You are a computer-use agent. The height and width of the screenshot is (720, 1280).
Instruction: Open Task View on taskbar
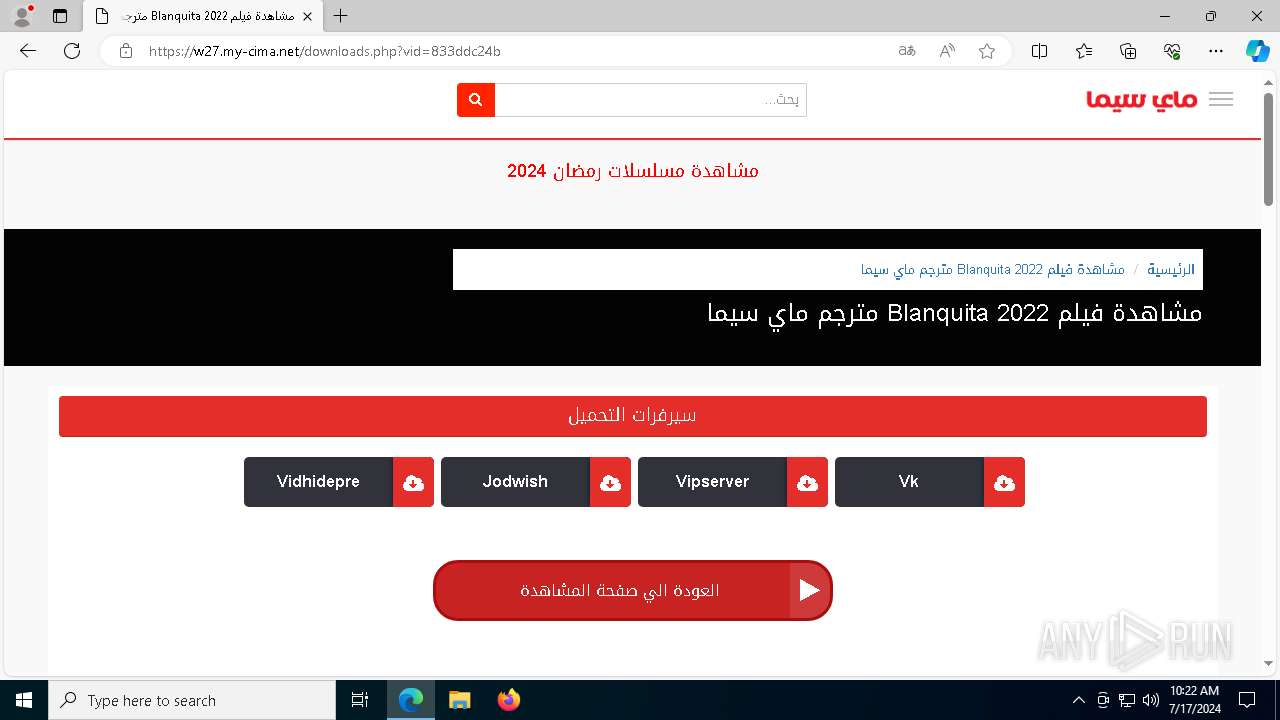click(x=360, y=700)
